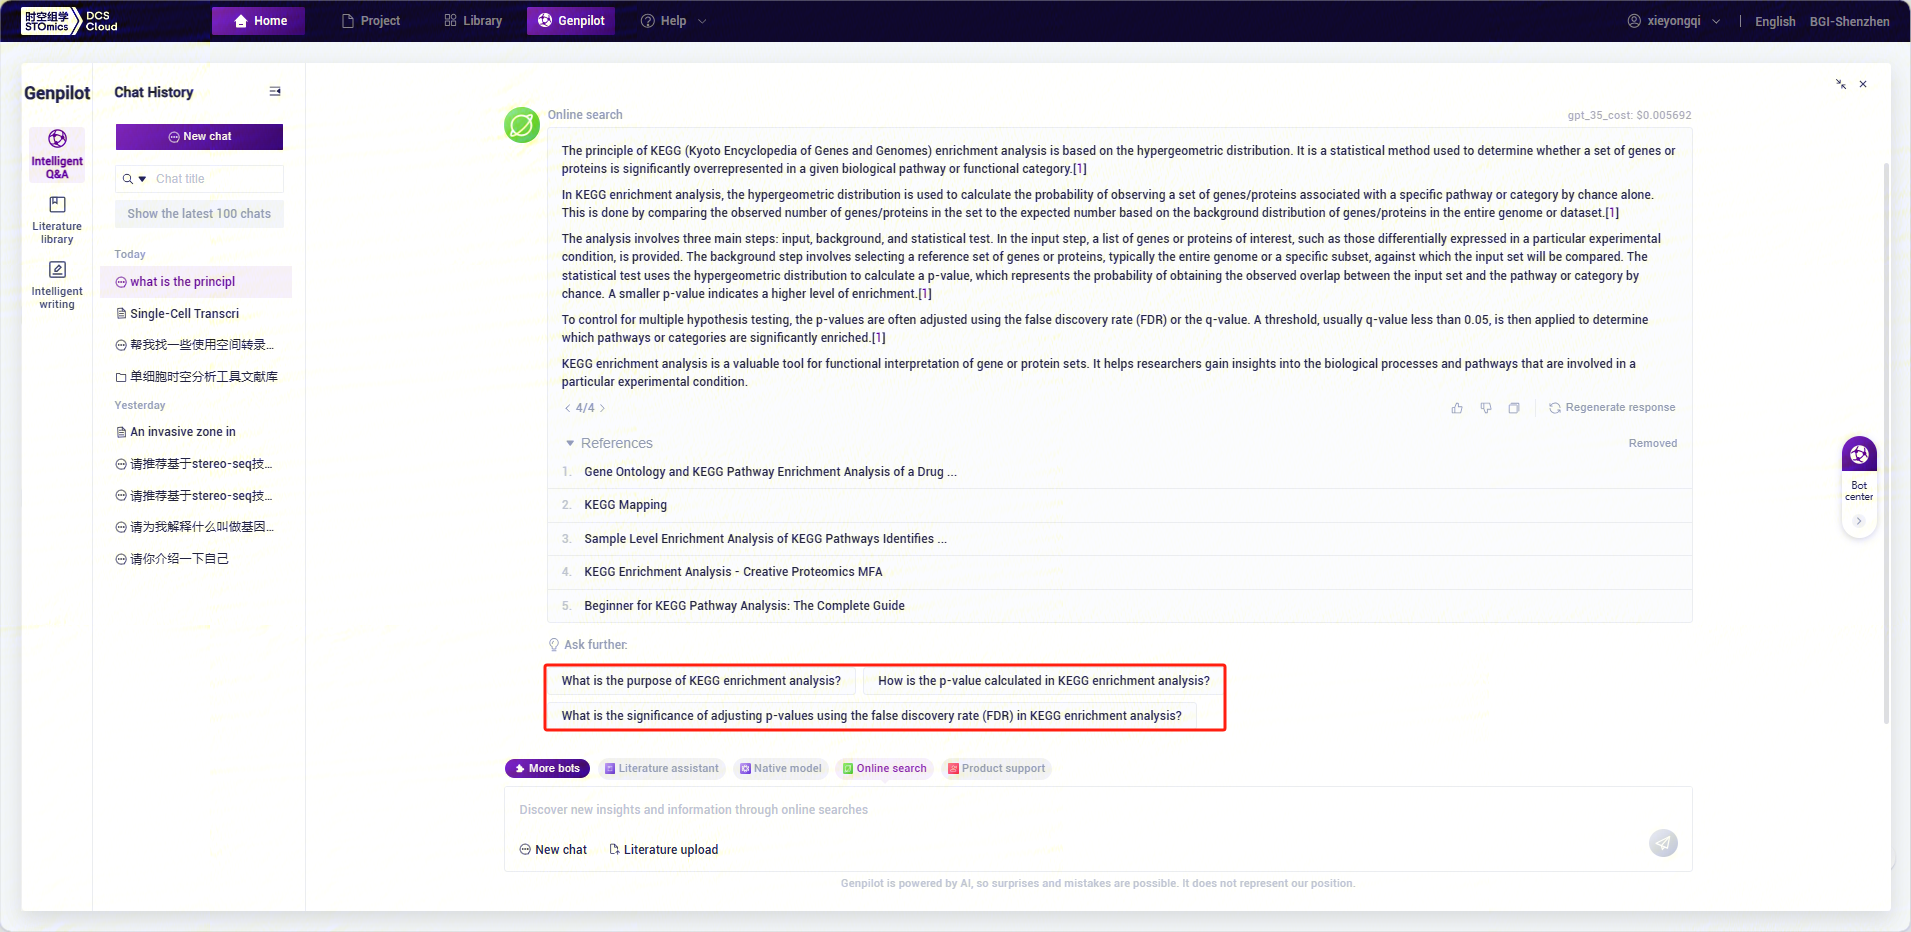Expand the Help menu dropdown

673,21
